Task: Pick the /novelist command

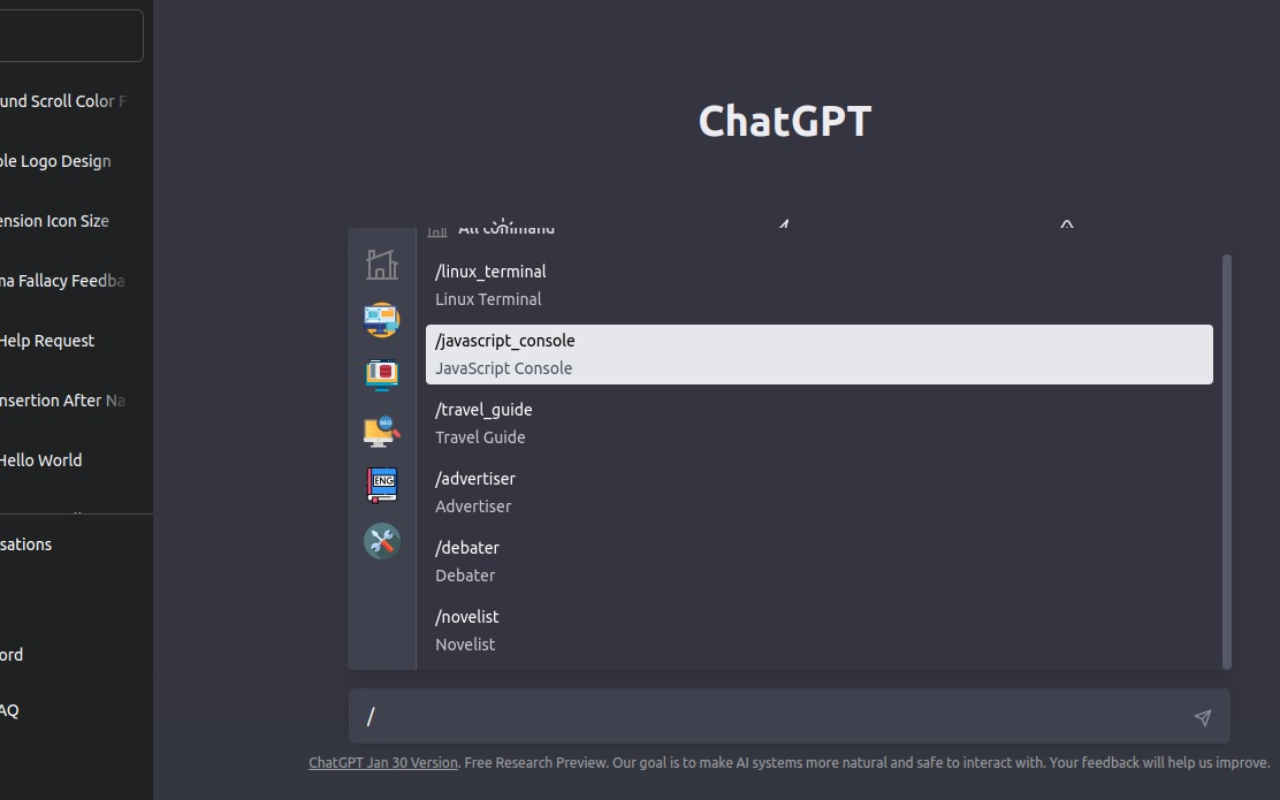Action: point(819,630)
